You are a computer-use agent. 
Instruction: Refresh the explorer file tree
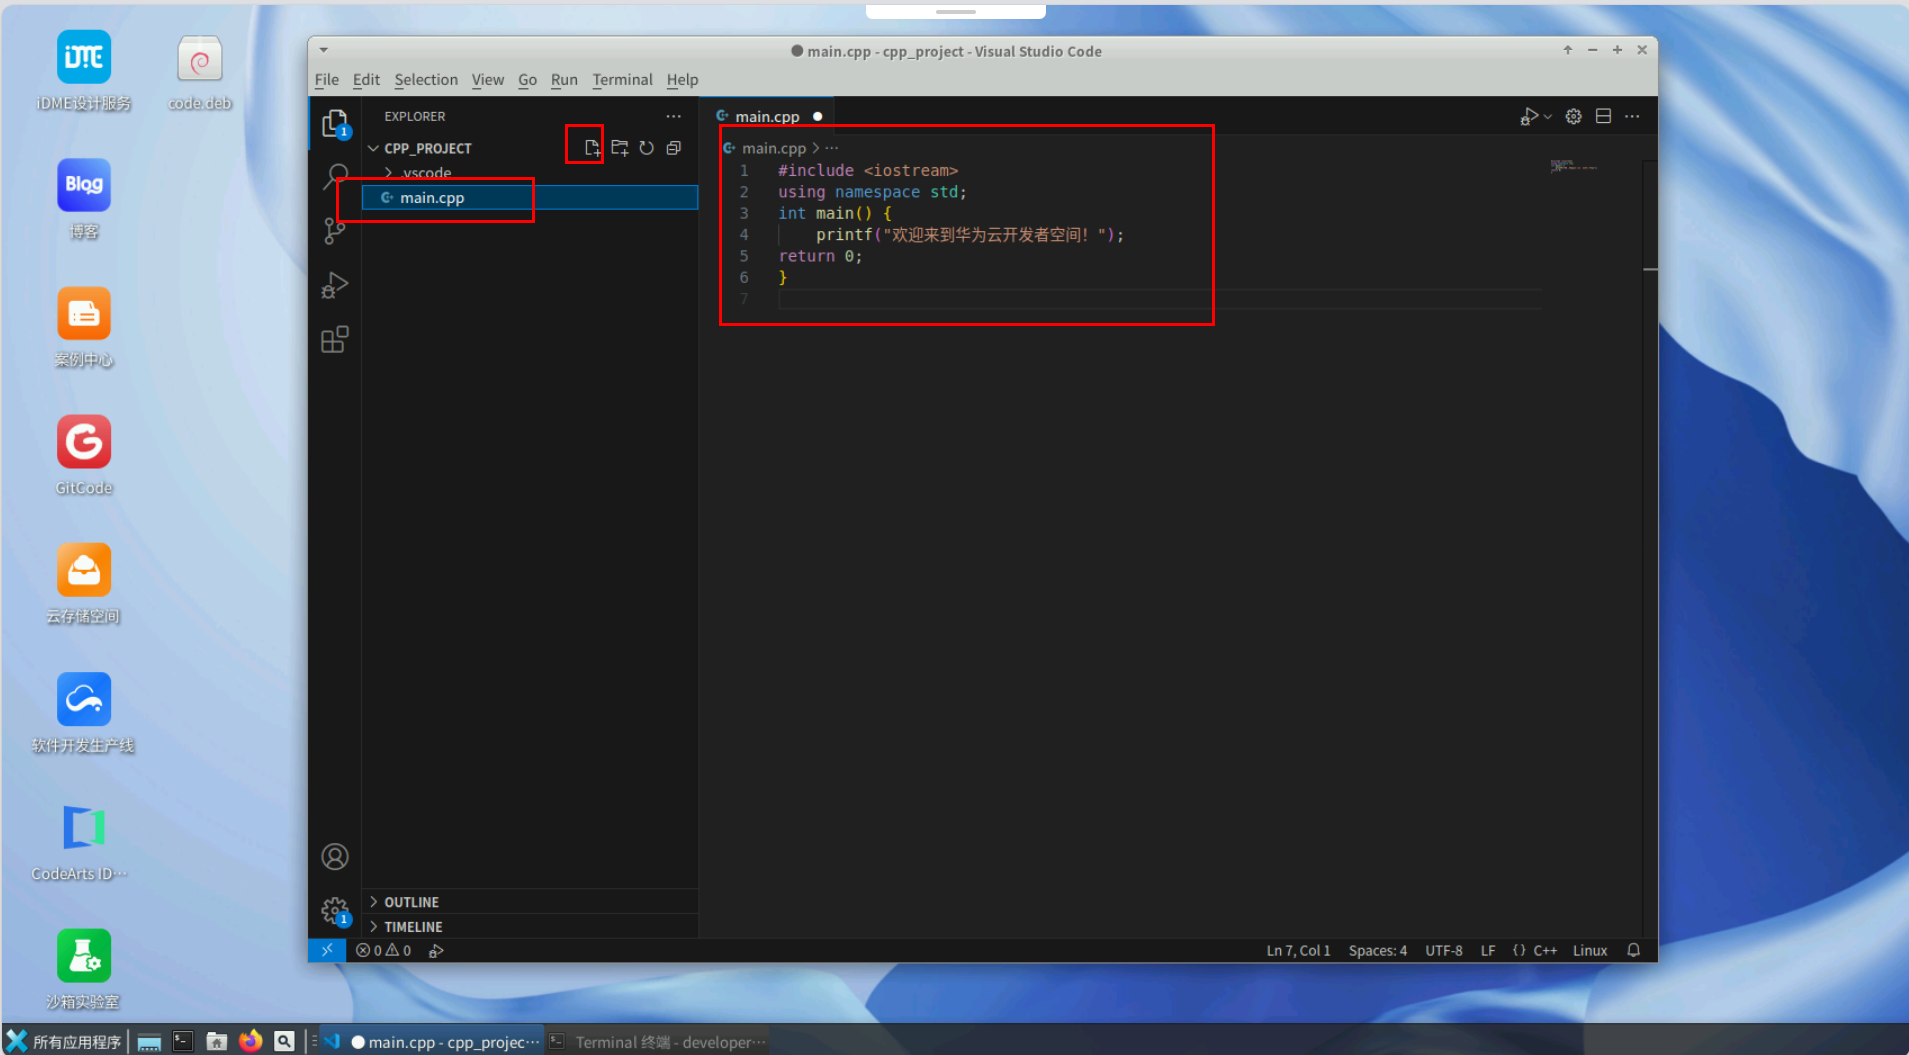pos(647,148)
